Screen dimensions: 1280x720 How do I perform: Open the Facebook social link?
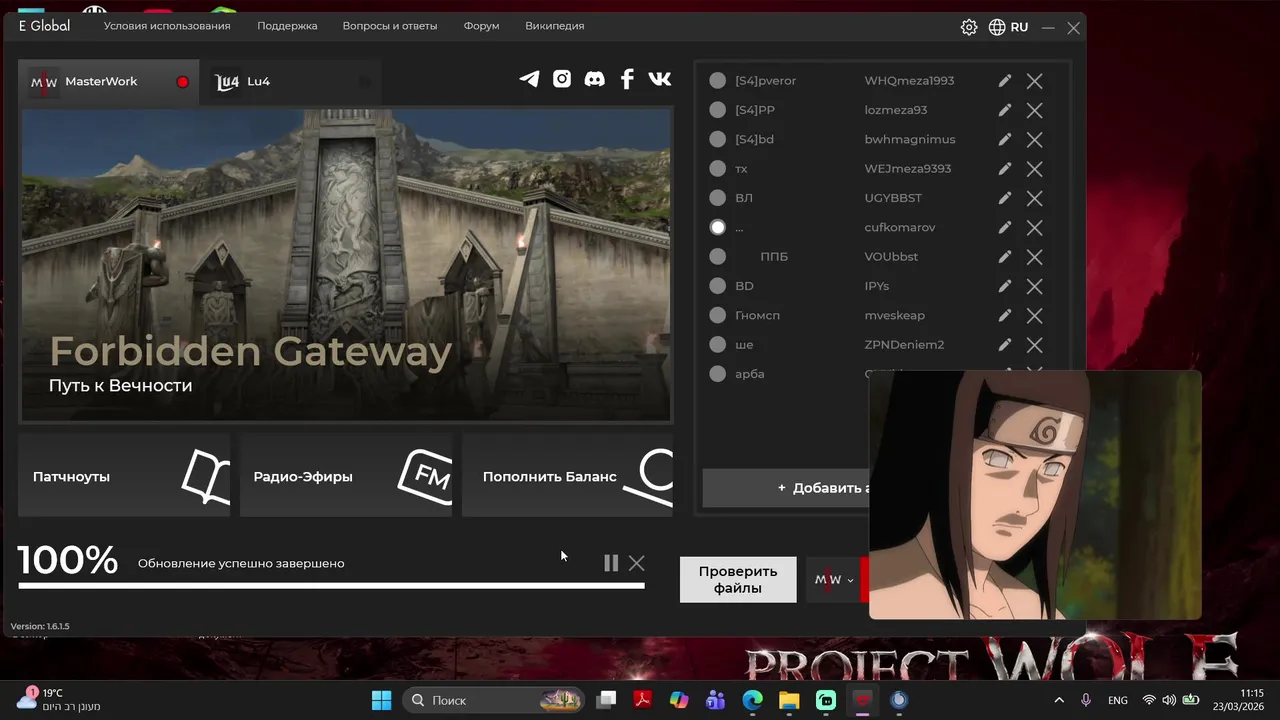point(627,79)
